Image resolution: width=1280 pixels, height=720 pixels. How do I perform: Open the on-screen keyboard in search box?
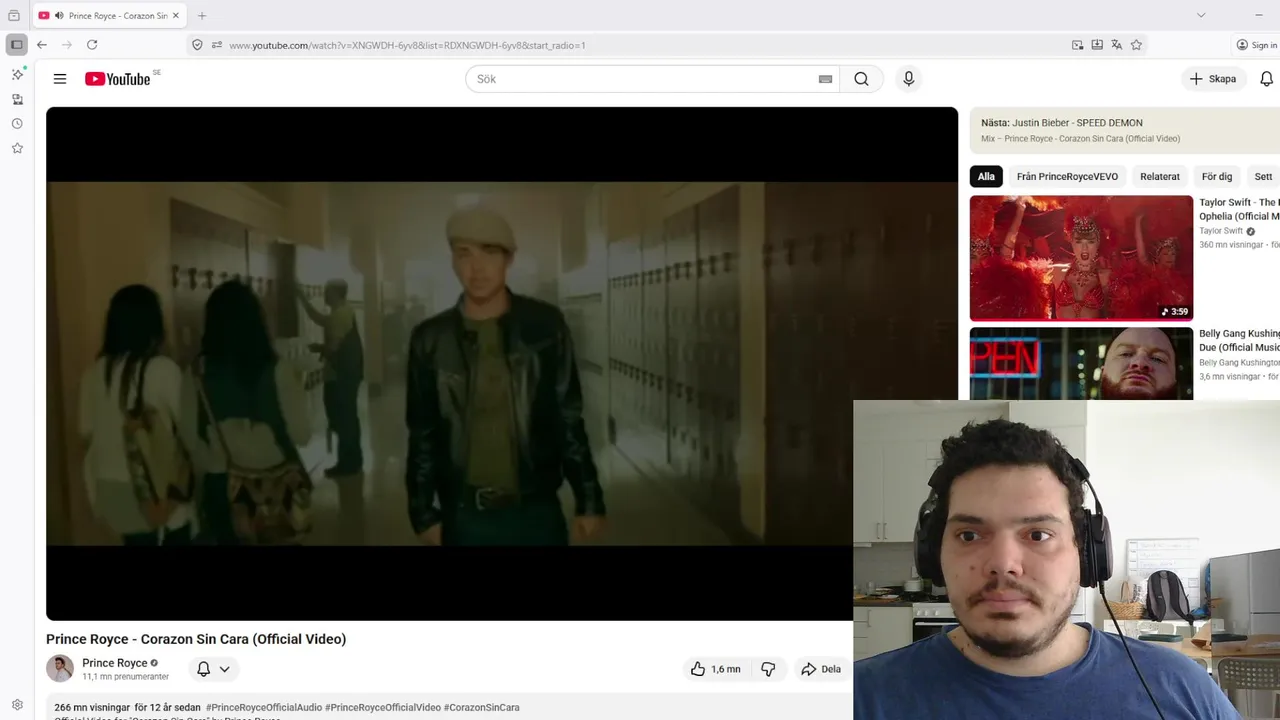coord(825,79)
